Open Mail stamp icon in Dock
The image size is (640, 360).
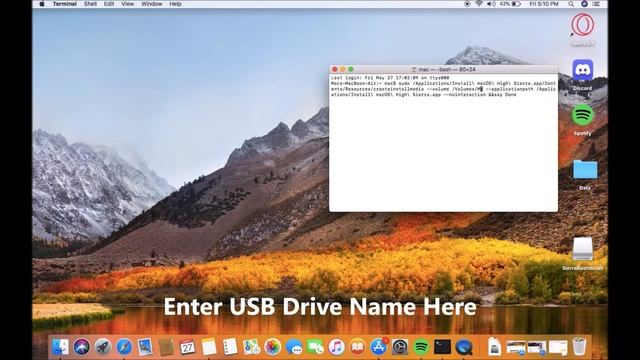click(145, 347)
